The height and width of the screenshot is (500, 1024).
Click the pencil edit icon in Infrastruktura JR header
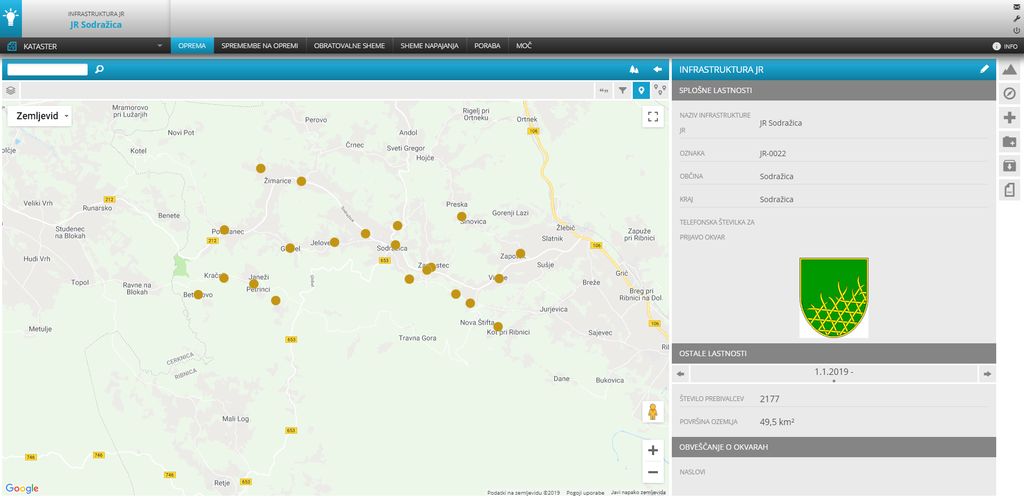point(985,70)
